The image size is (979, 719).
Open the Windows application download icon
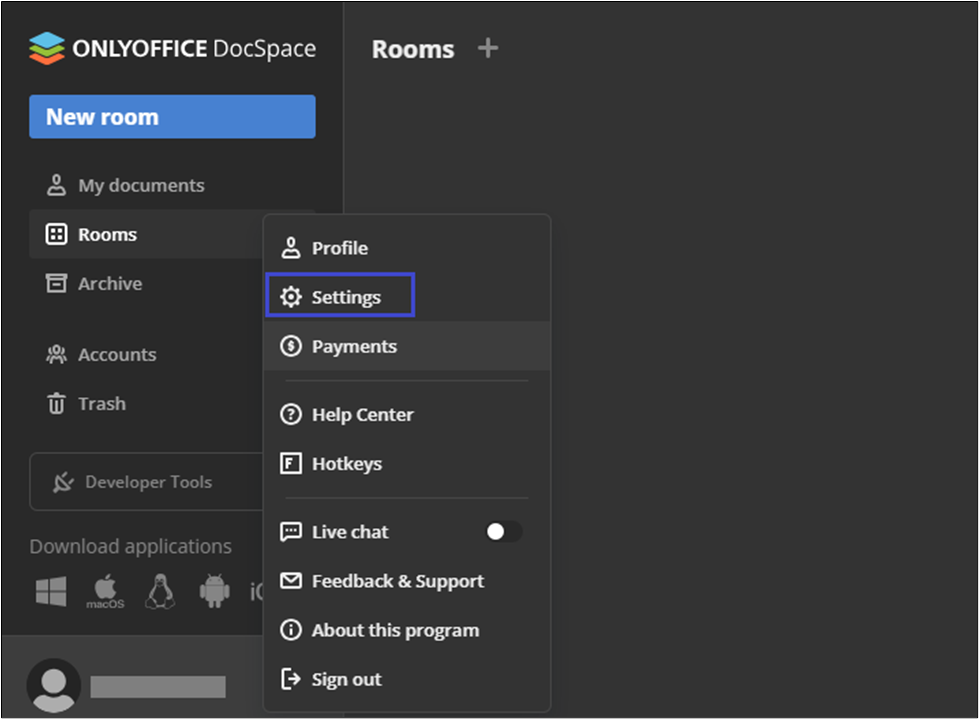click(51, 591)
